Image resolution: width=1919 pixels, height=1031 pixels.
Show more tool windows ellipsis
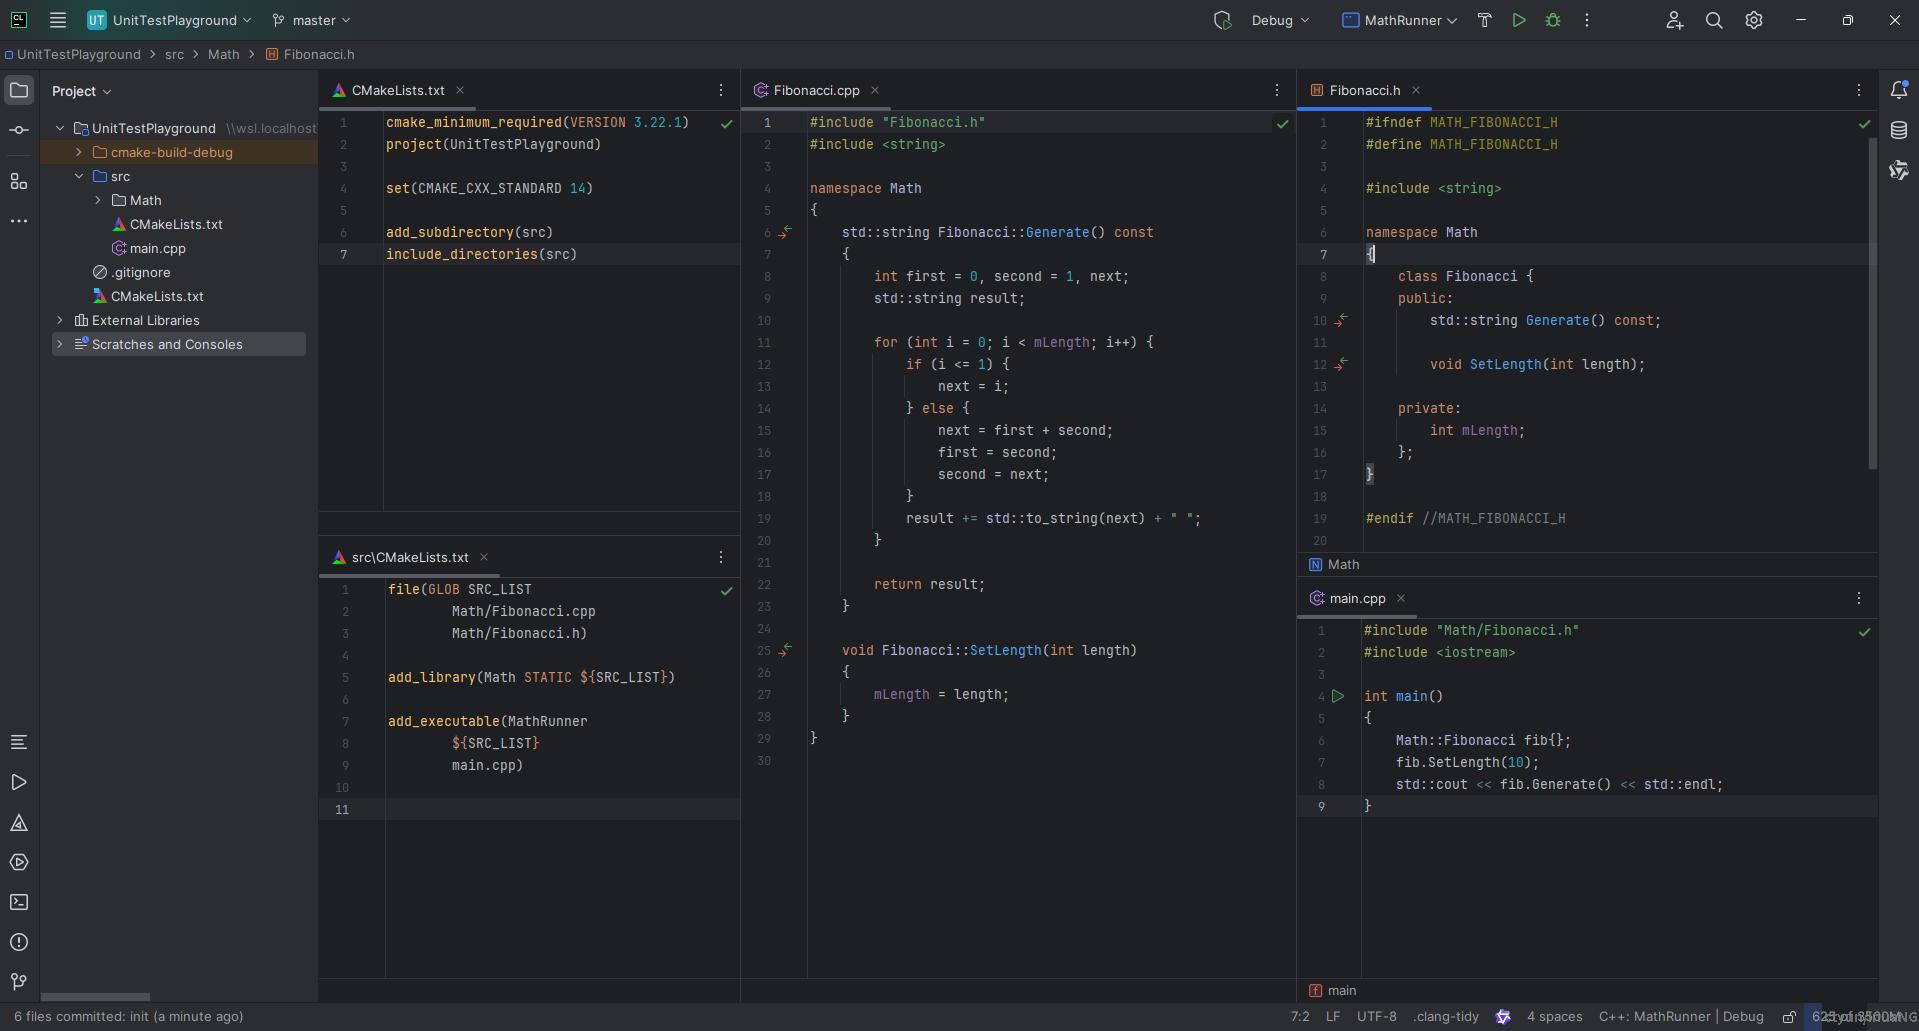[x=19, y=221]
